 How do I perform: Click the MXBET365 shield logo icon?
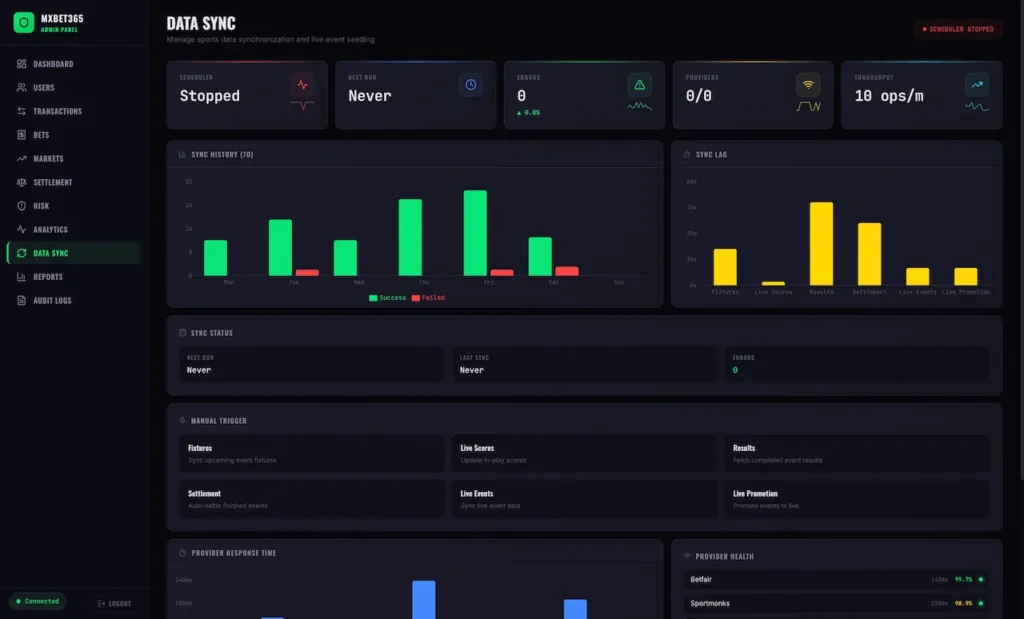(24, 23)
